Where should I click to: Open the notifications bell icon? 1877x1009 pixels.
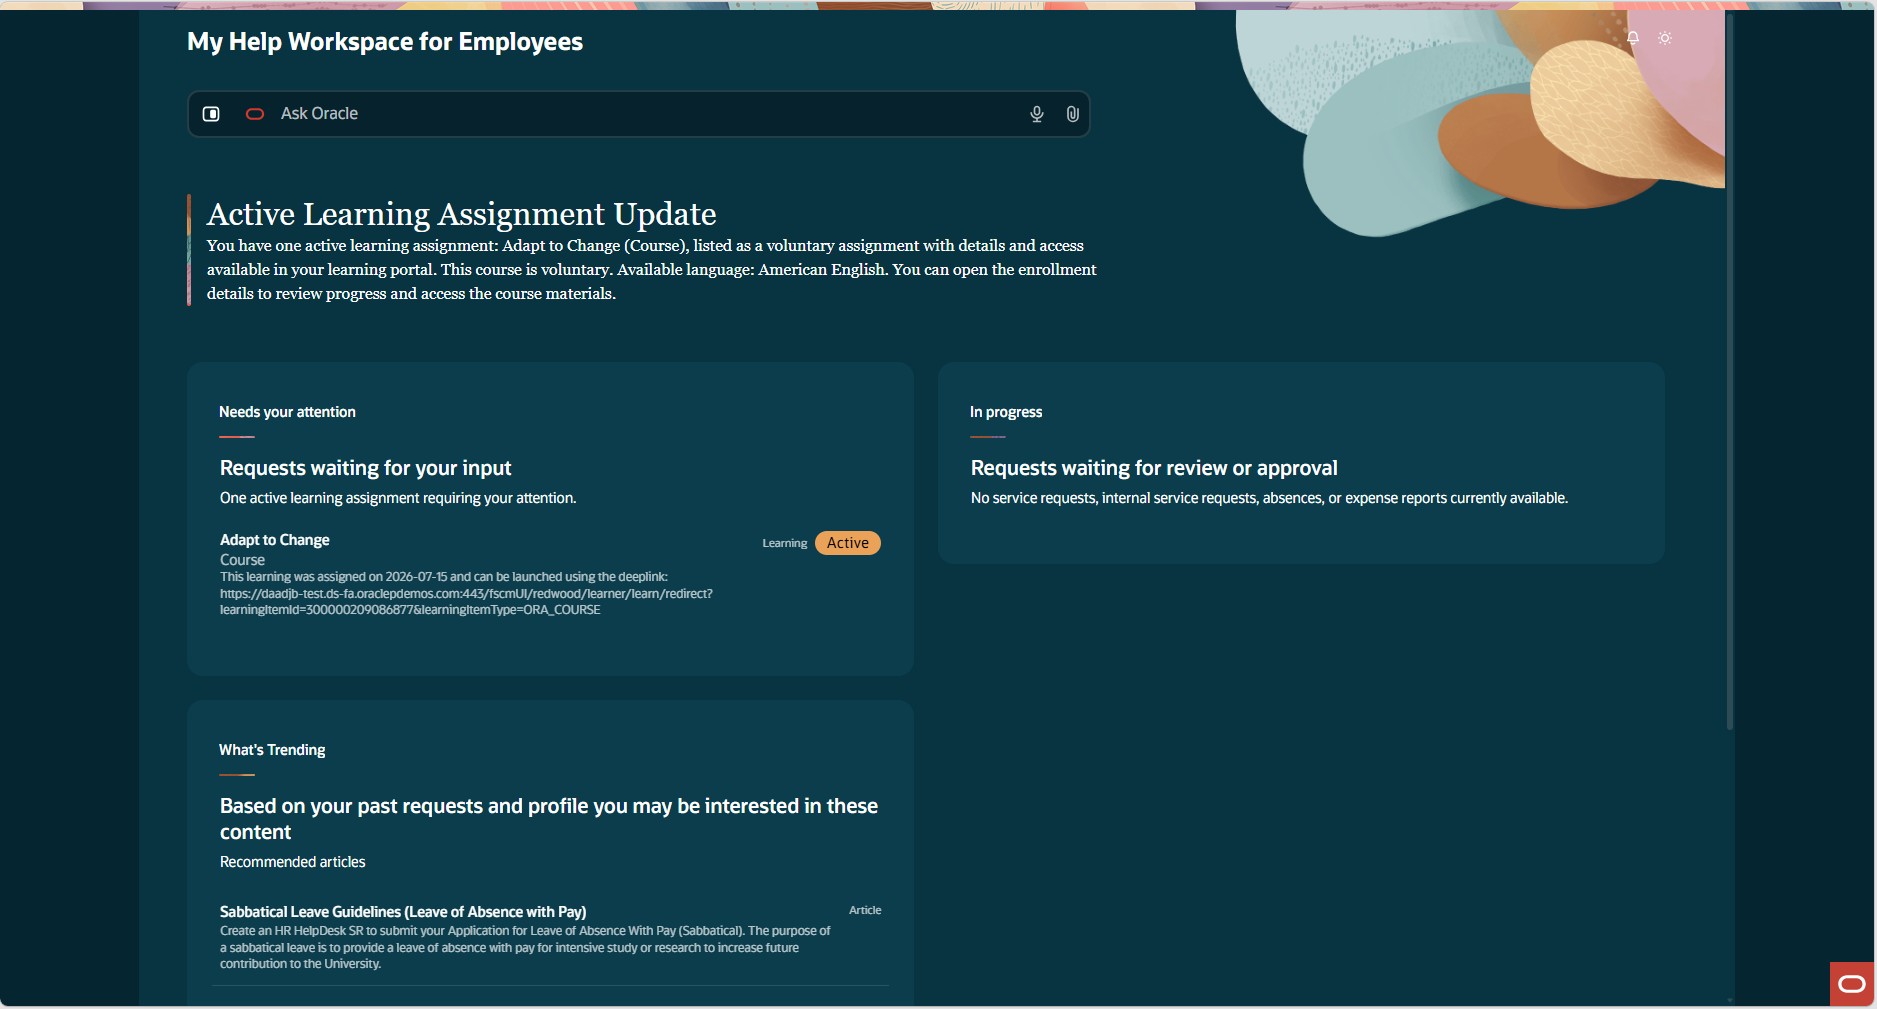point(1633,38)
